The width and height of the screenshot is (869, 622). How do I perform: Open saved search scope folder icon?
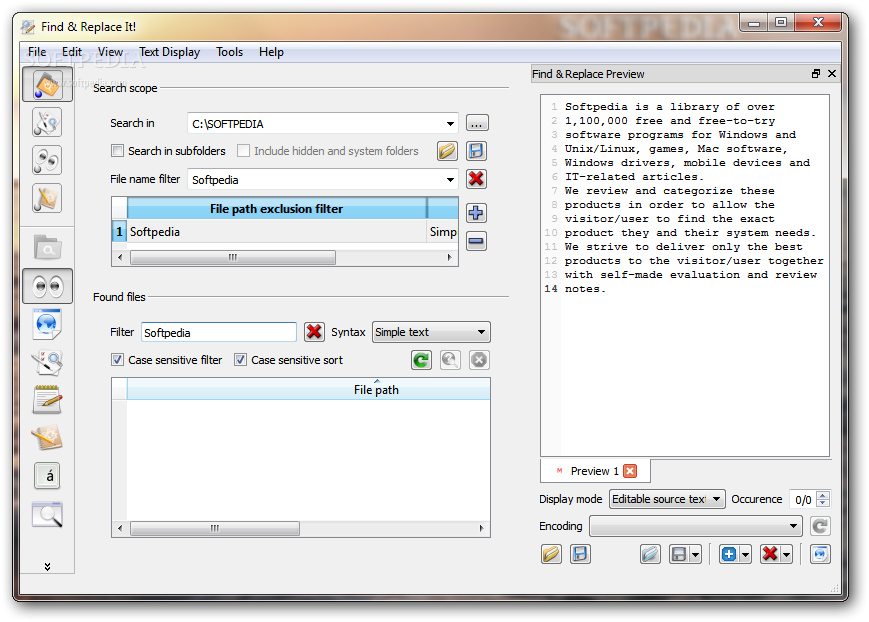click(447, 151)
